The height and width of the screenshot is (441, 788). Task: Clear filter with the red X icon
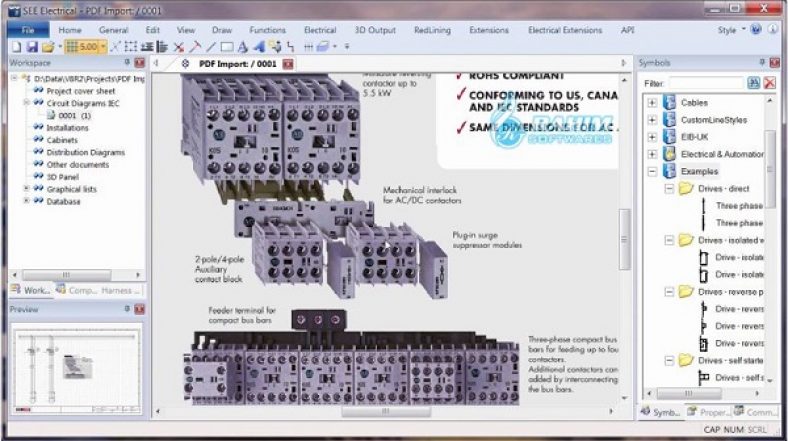pyautogui.click(x=769, y=83)
